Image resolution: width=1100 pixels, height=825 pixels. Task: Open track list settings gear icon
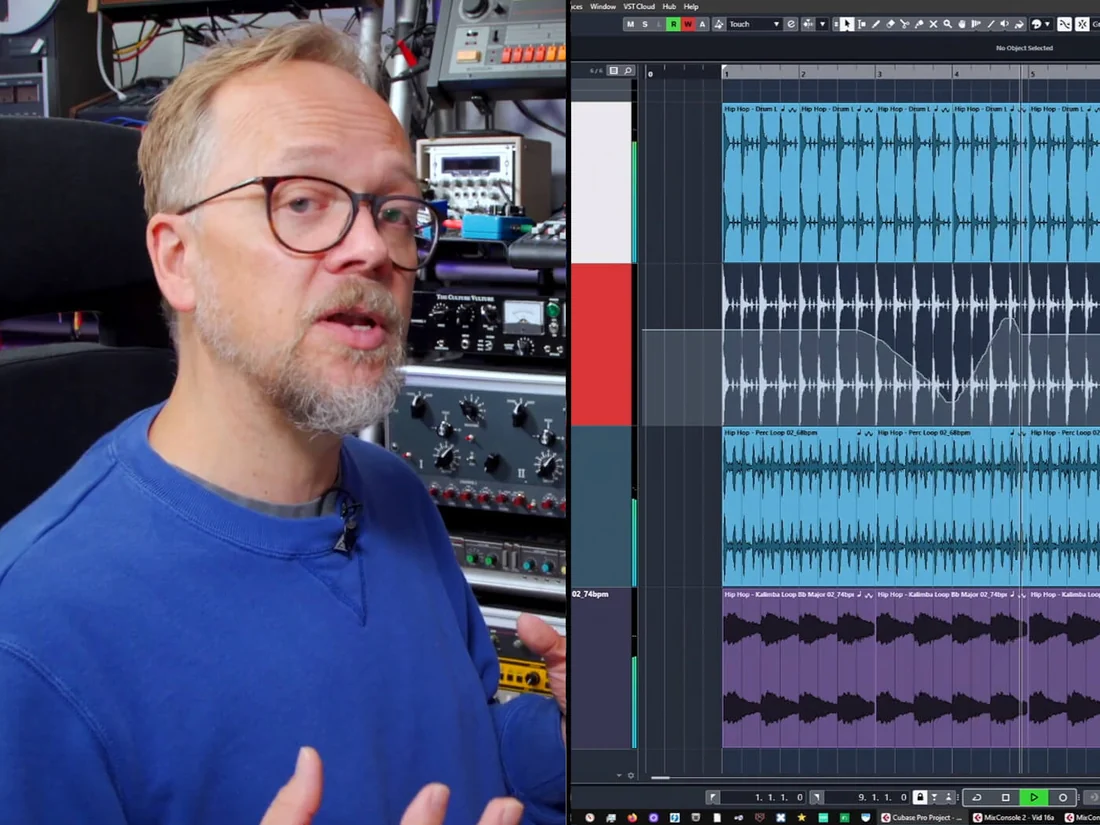[x=631, y=775]
